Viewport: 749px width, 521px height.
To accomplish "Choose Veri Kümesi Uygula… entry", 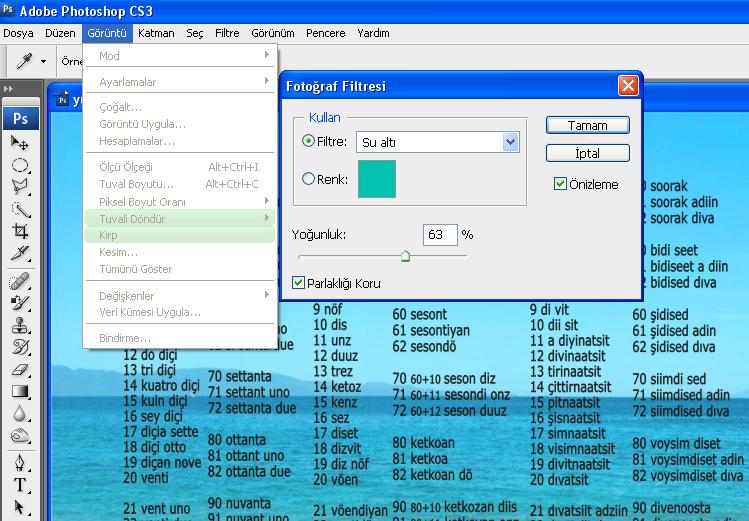I will tap(180, 312).
